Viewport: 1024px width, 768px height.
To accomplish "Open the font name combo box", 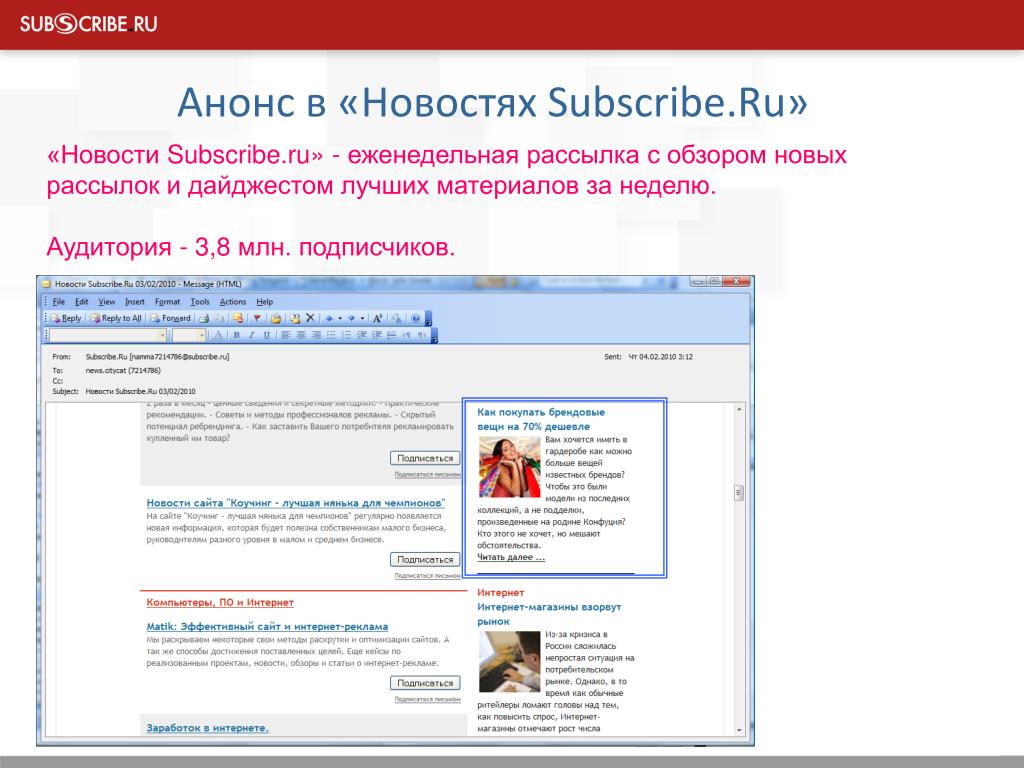I will pyautogui.click(x=108, y=335).
